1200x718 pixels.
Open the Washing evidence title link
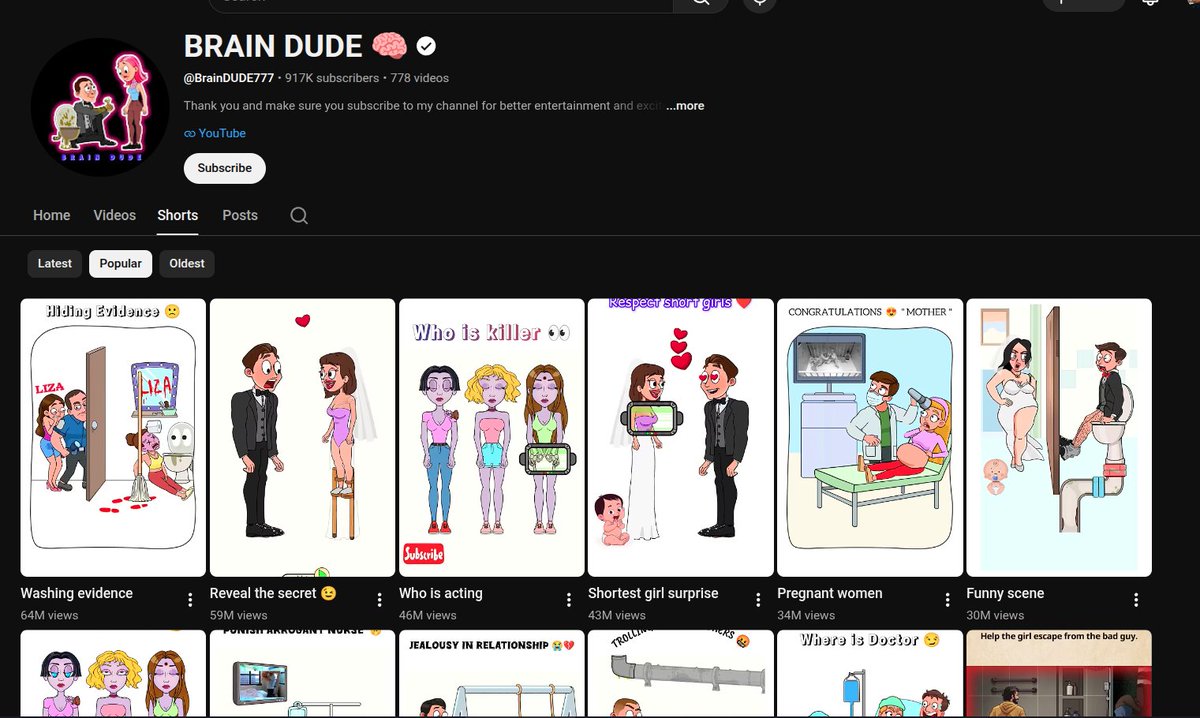click(x=77, y=593)
